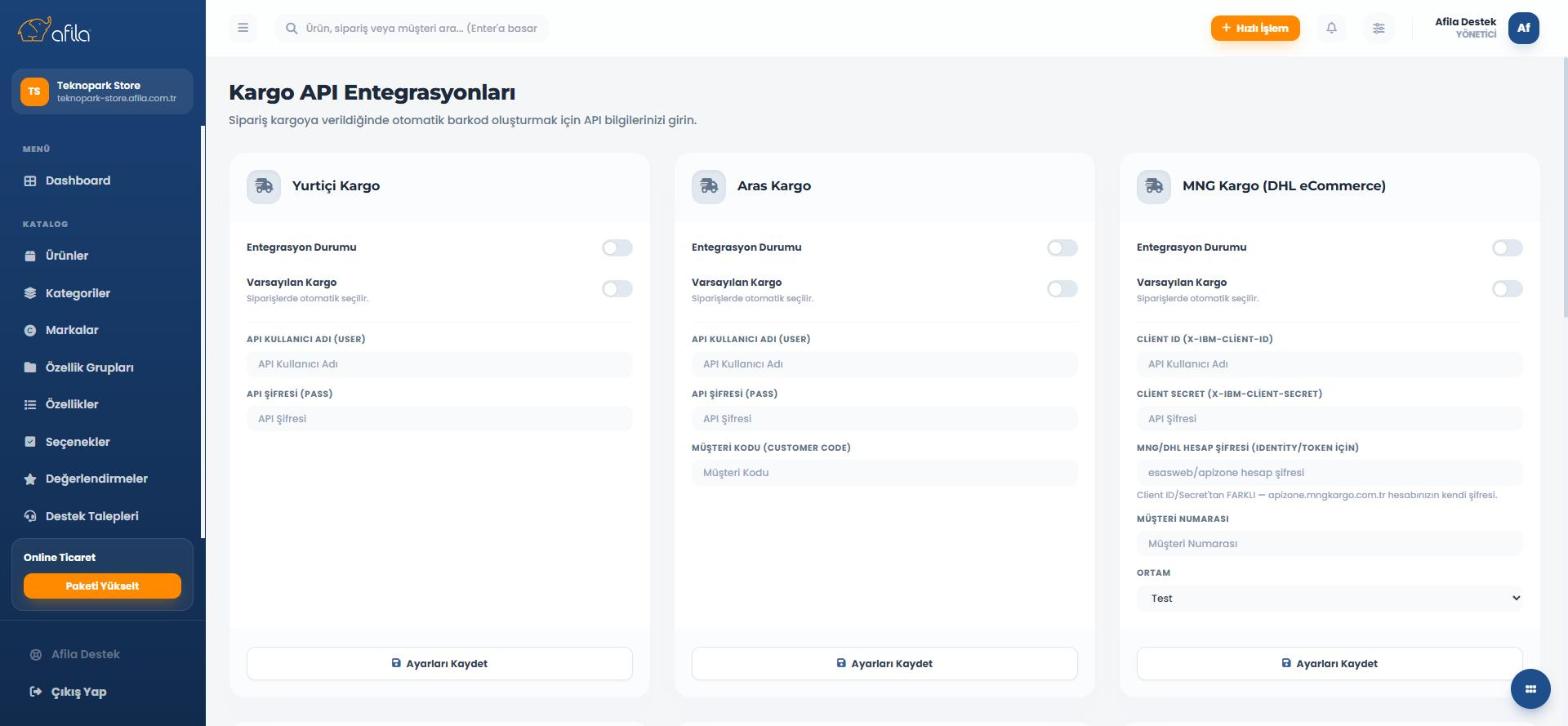Toggle MNG Kargo Varsayılan Kargo switch
Viewport: 1568px width, 726px height.
tap(1507, 289)
